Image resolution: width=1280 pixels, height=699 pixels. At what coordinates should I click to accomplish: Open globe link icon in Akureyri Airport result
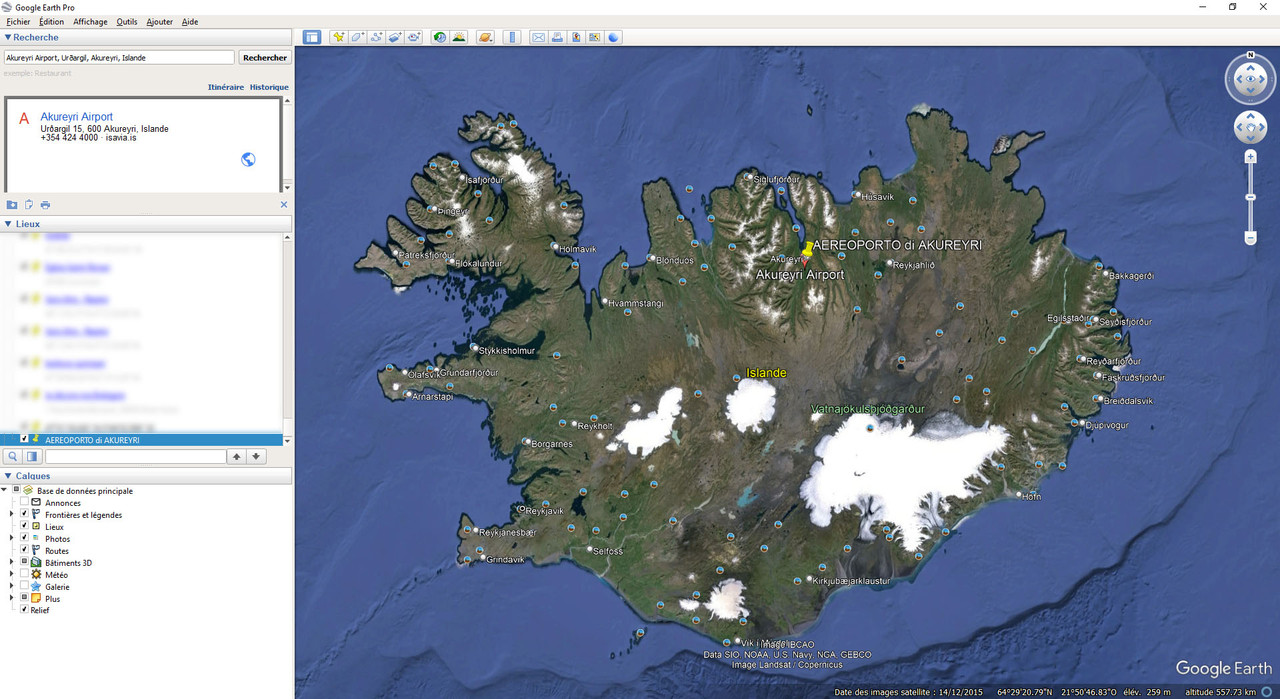248,159
